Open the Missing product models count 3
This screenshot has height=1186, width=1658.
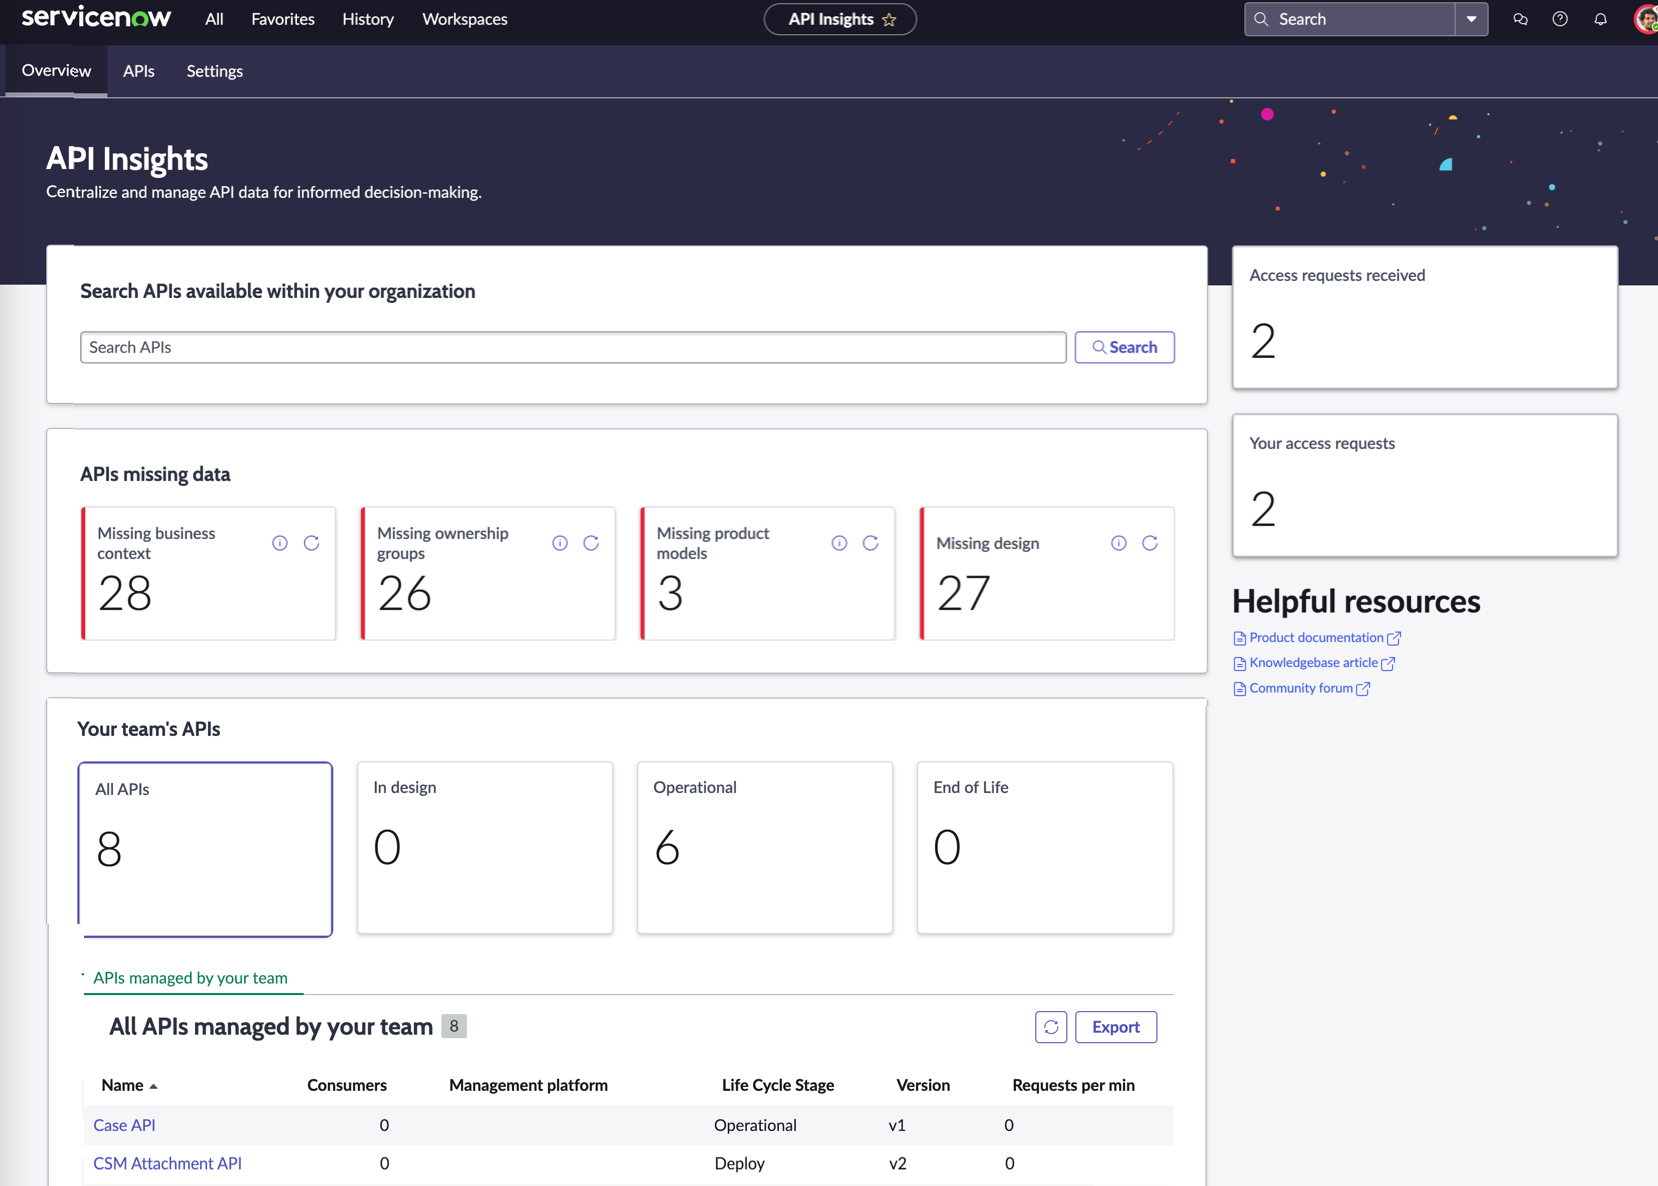point(670,594)
